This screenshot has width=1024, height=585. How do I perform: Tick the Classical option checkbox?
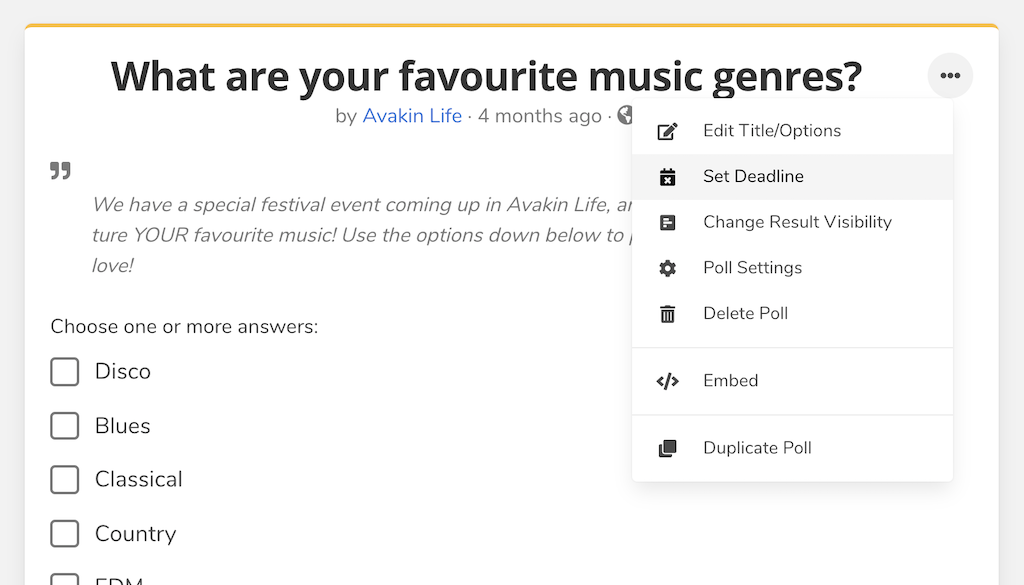(65, 480)
